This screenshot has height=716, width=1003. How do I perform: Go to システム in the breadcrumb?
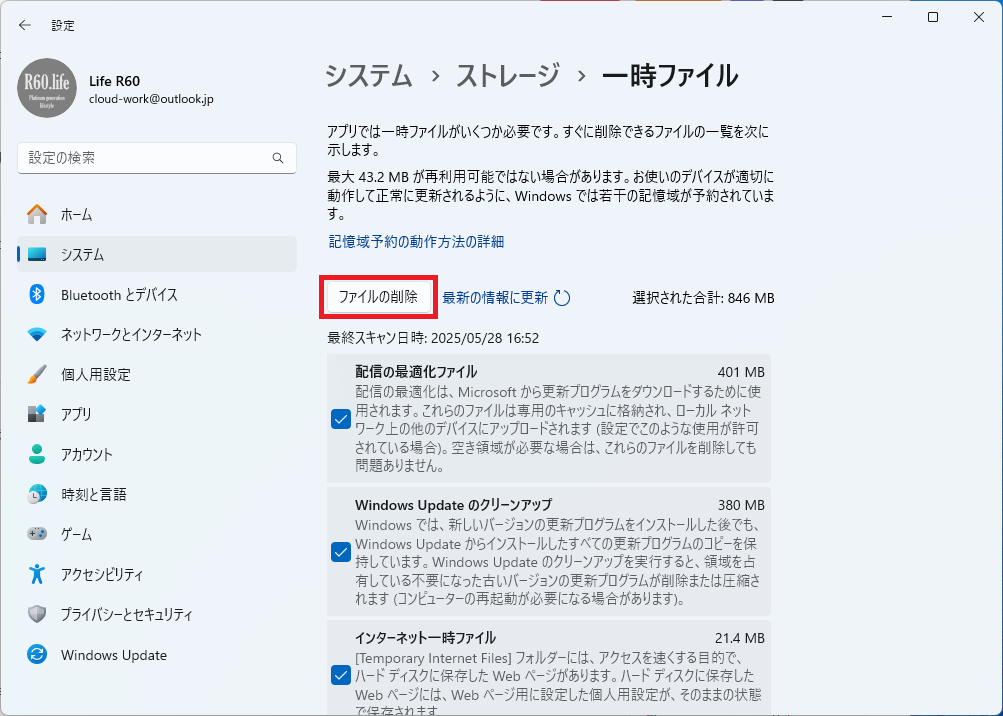click(x=368, y=76)
